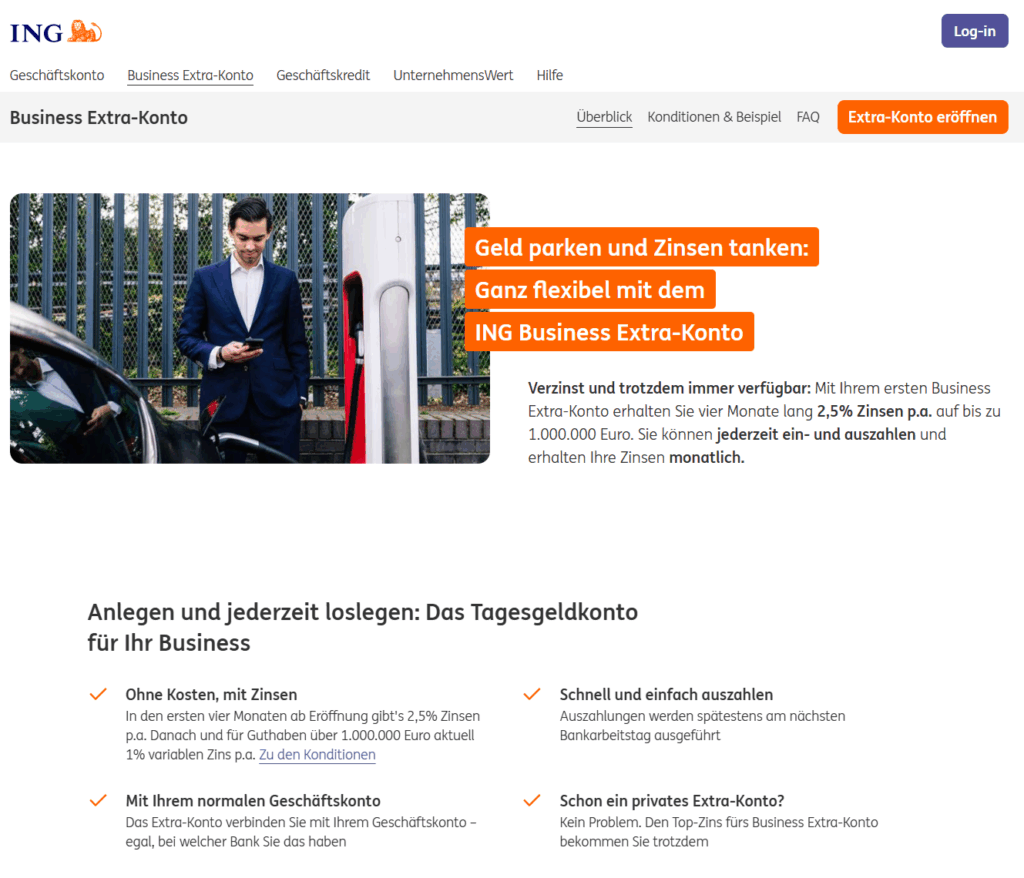Image resolution: width=1024 pixels, height=878 pixels.
Task: Click the ING lion logo
Action: (x=56, y=32)
